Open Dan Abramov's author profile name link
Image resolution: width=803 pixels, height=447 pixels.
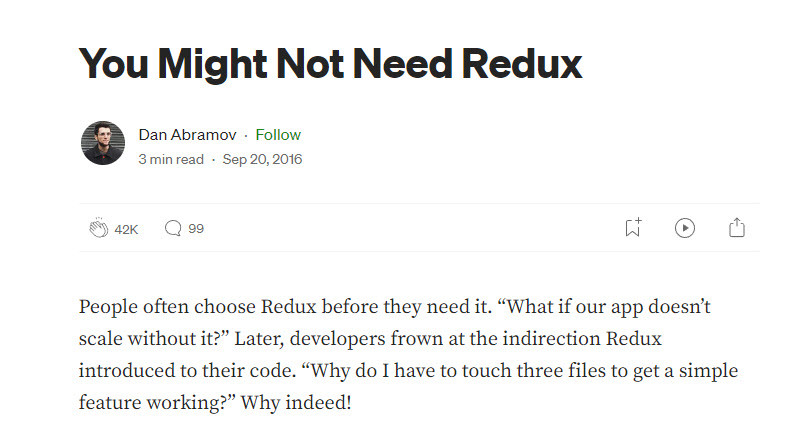coord(190,135)
